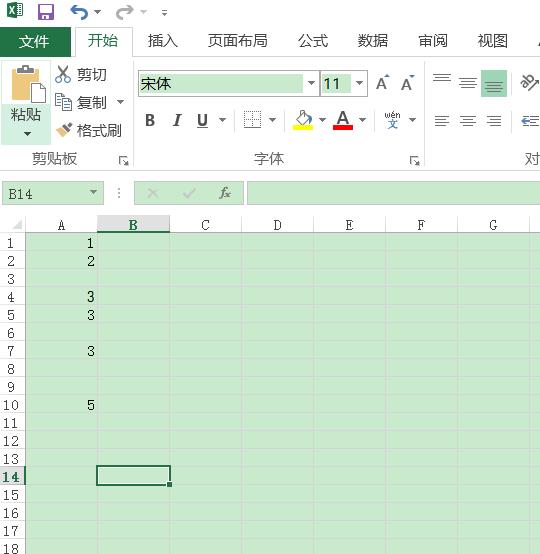540x554 pixels.
Task: Switch to the 插入 tab
Action: point(163,41)
